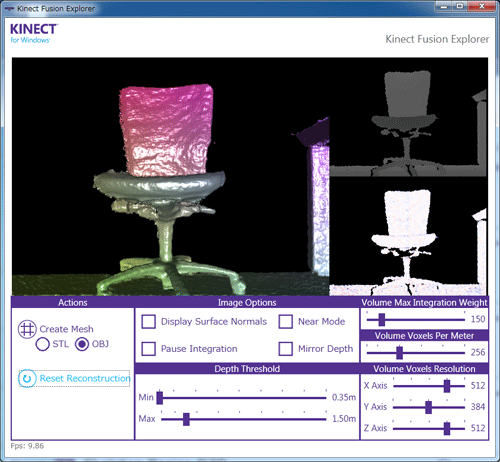Click the Volume Voxels Per Meter slider handle
This screenshot has height=462, width=500.
coord(399,353)
